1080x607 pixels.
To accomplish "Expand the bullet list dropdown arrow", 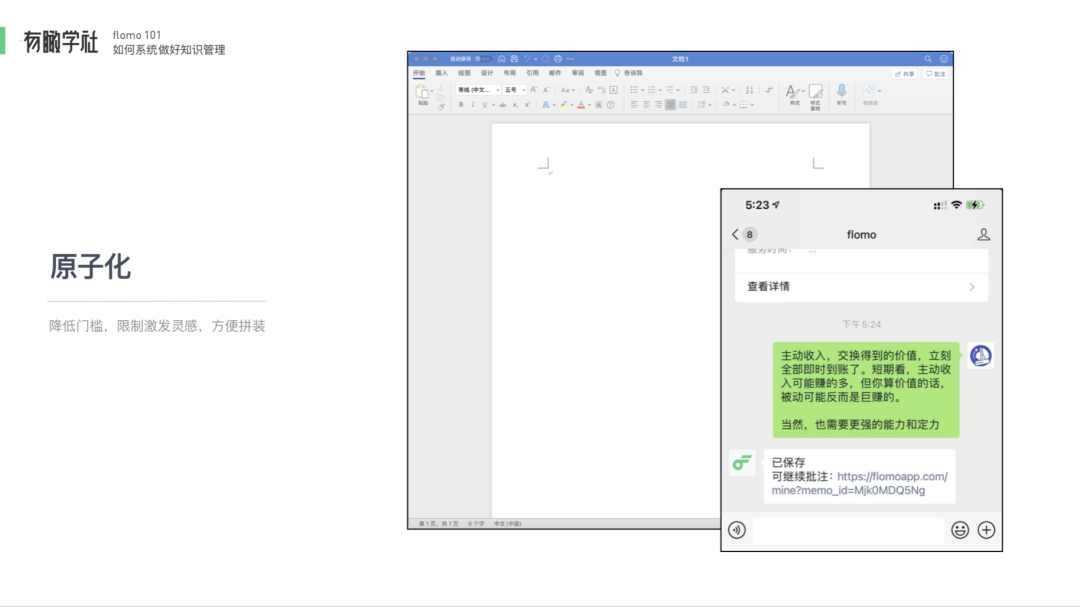I will click(x=643, y=90).
